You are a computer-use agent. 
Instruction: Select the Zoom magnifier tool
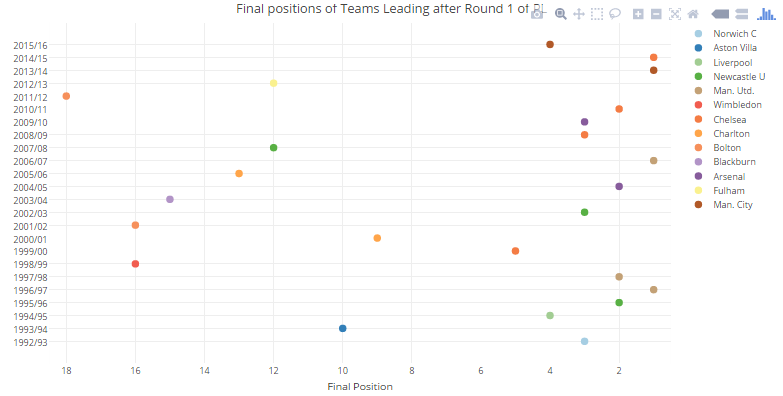pos(561,14)
